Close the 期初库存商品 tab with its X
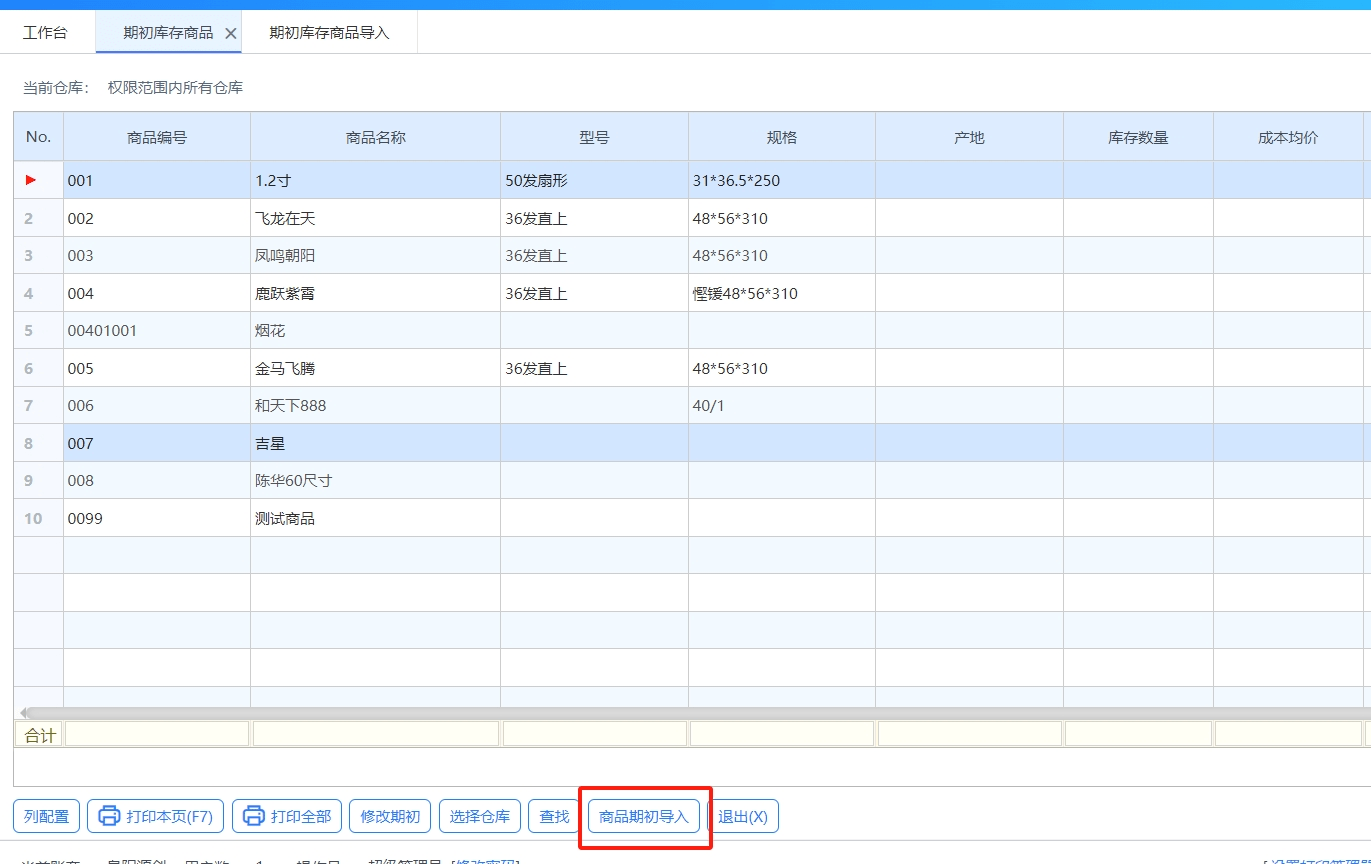The height and width of the screenshot is (864, 1371). point(231,34)
